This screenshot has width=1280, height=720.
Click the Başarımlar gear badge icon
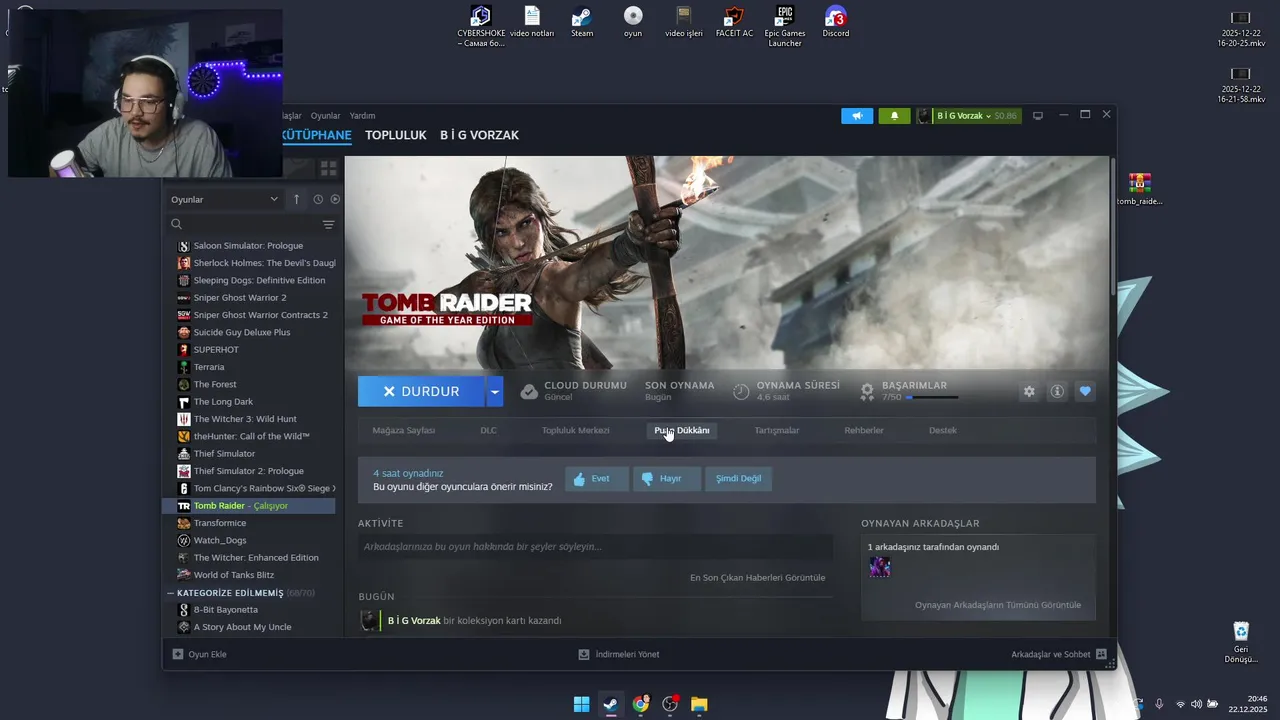(x=867, y=391)
